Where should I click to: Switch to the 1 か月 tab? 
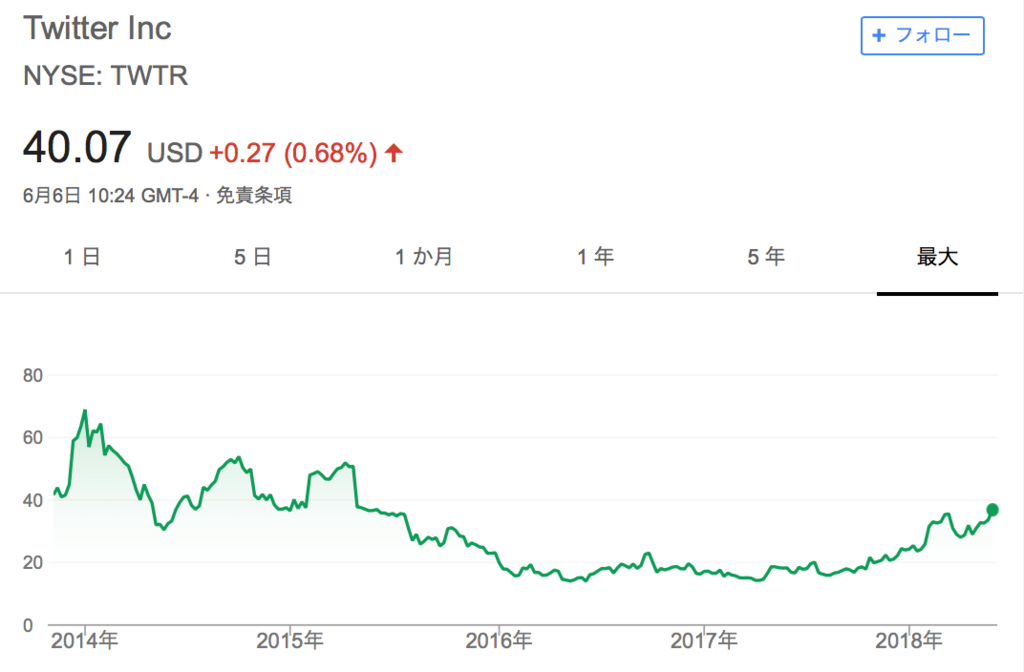(424, 257)
